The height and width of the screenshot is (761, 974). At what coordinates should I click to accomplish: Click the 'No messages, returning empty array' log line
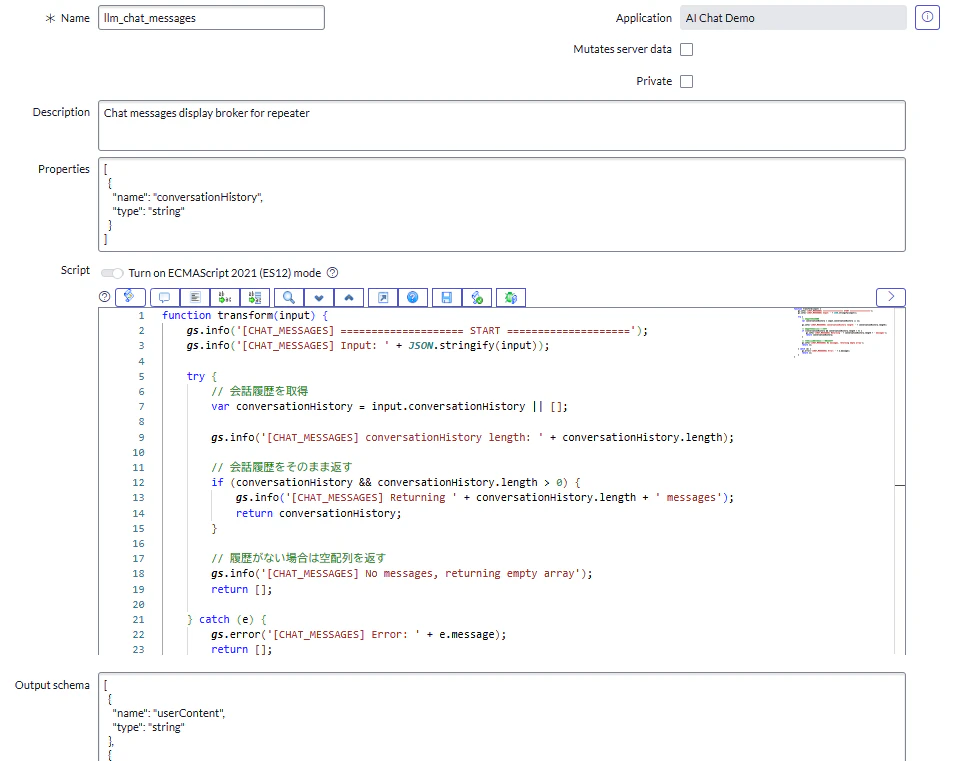[401, 573]
